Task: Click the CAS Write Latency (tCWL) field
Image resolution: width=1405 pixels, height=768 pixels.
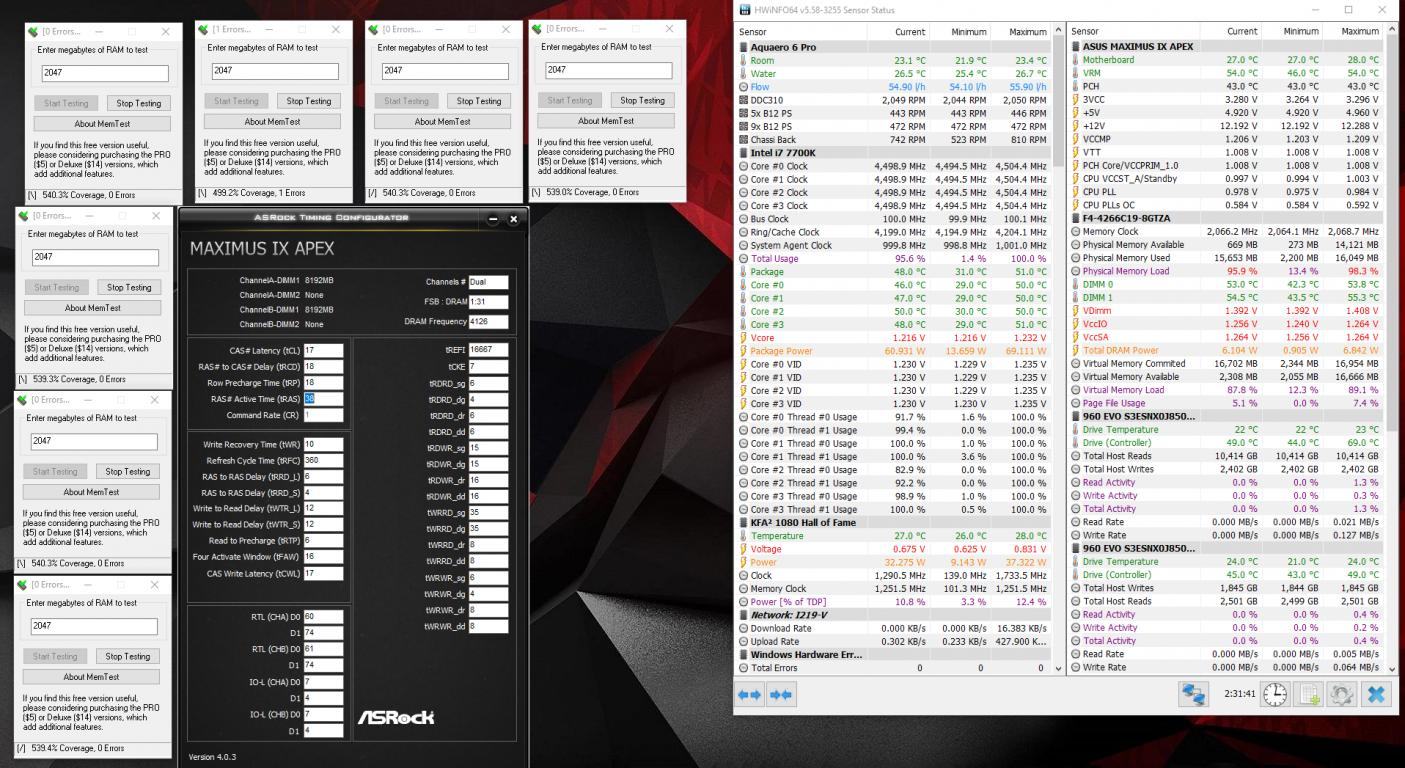Action: point(323,574)
